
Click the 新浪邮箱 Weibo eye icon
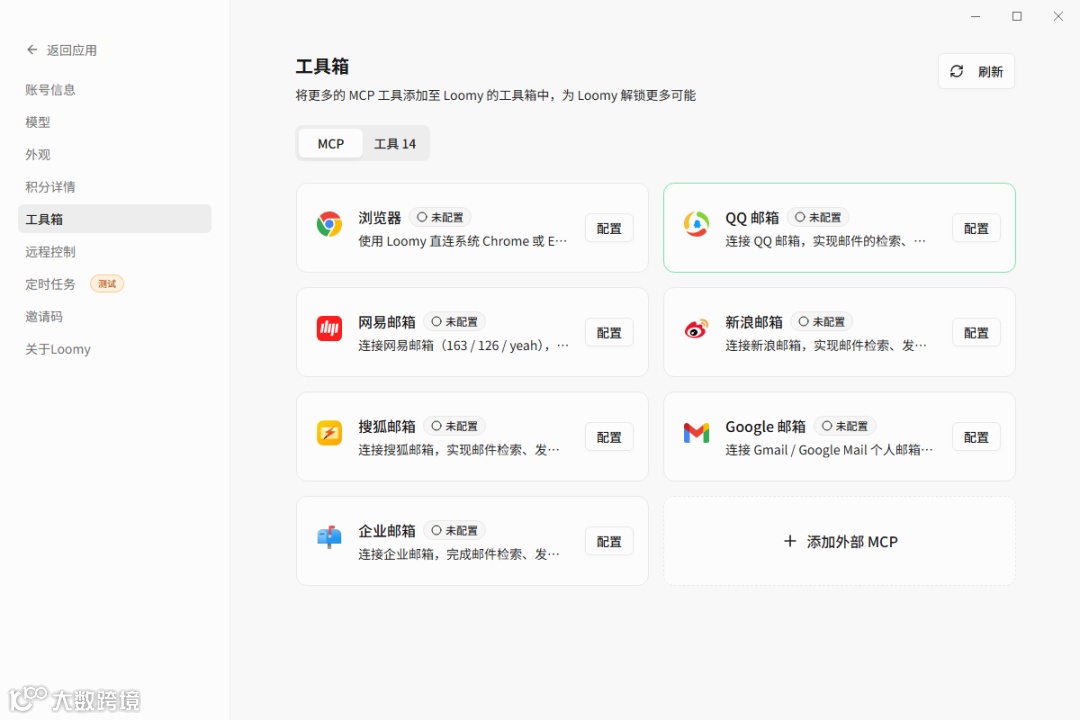[696, 329]
